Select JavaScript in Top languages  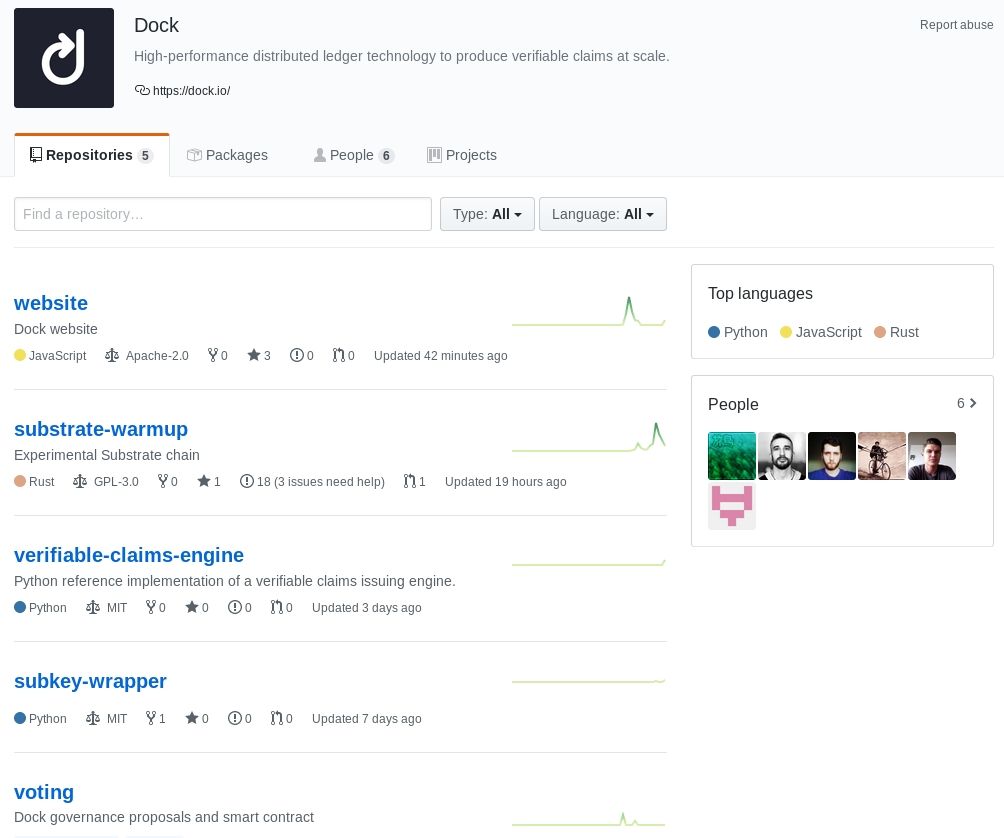pos(821,332)
